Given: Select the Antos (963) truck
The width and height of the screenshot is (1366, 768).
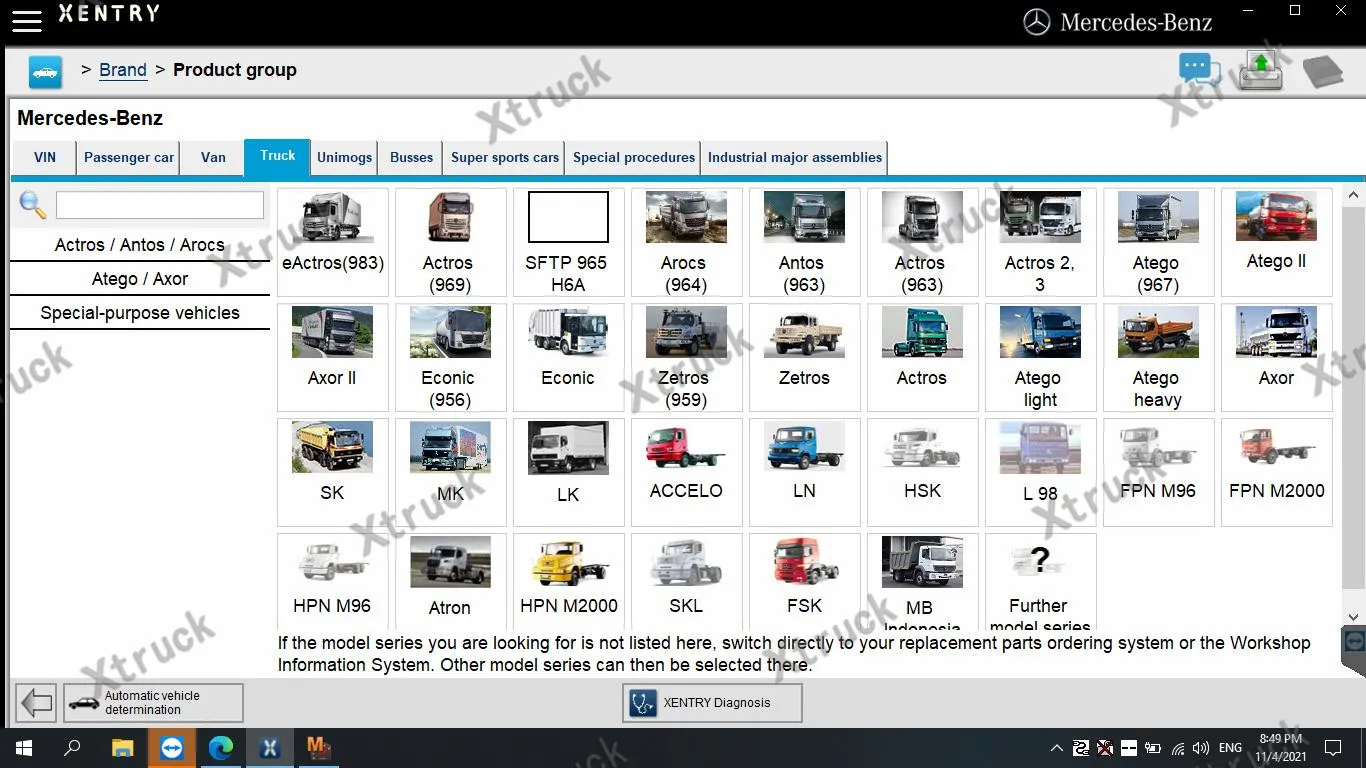Looking at the screenshot, I should [x=805, y=242].
